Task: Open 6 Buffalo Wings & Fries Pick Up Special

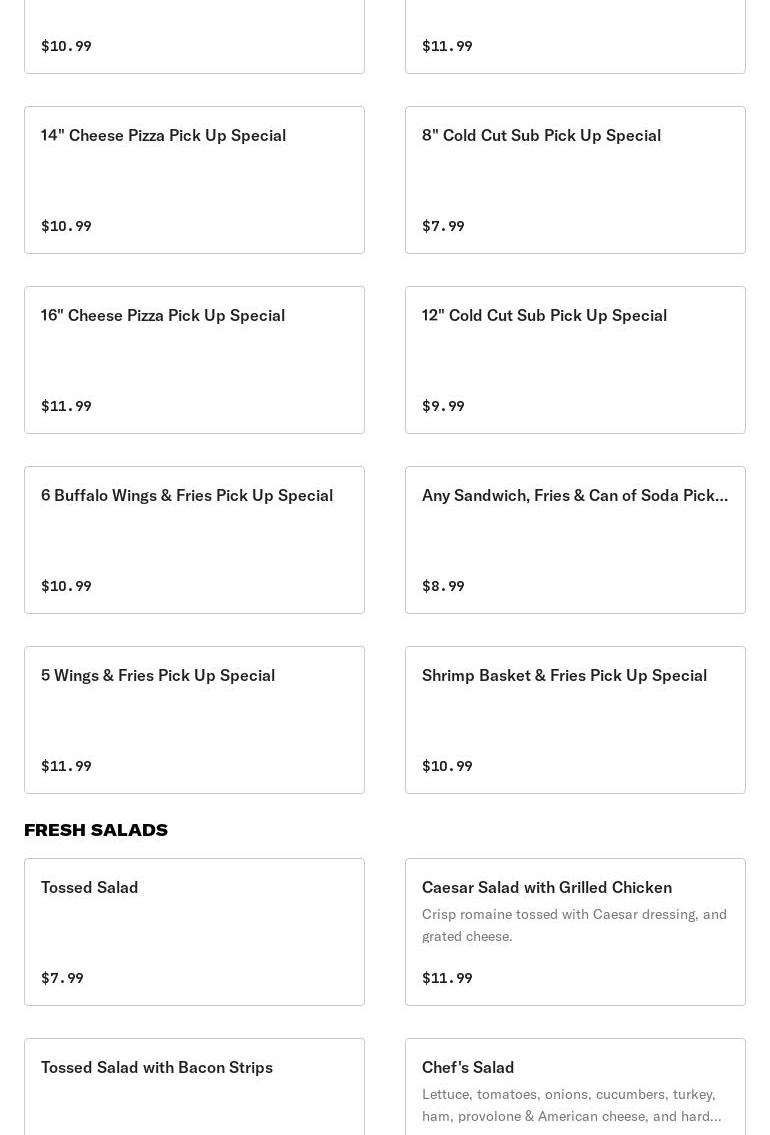Action: click(194, 540)
